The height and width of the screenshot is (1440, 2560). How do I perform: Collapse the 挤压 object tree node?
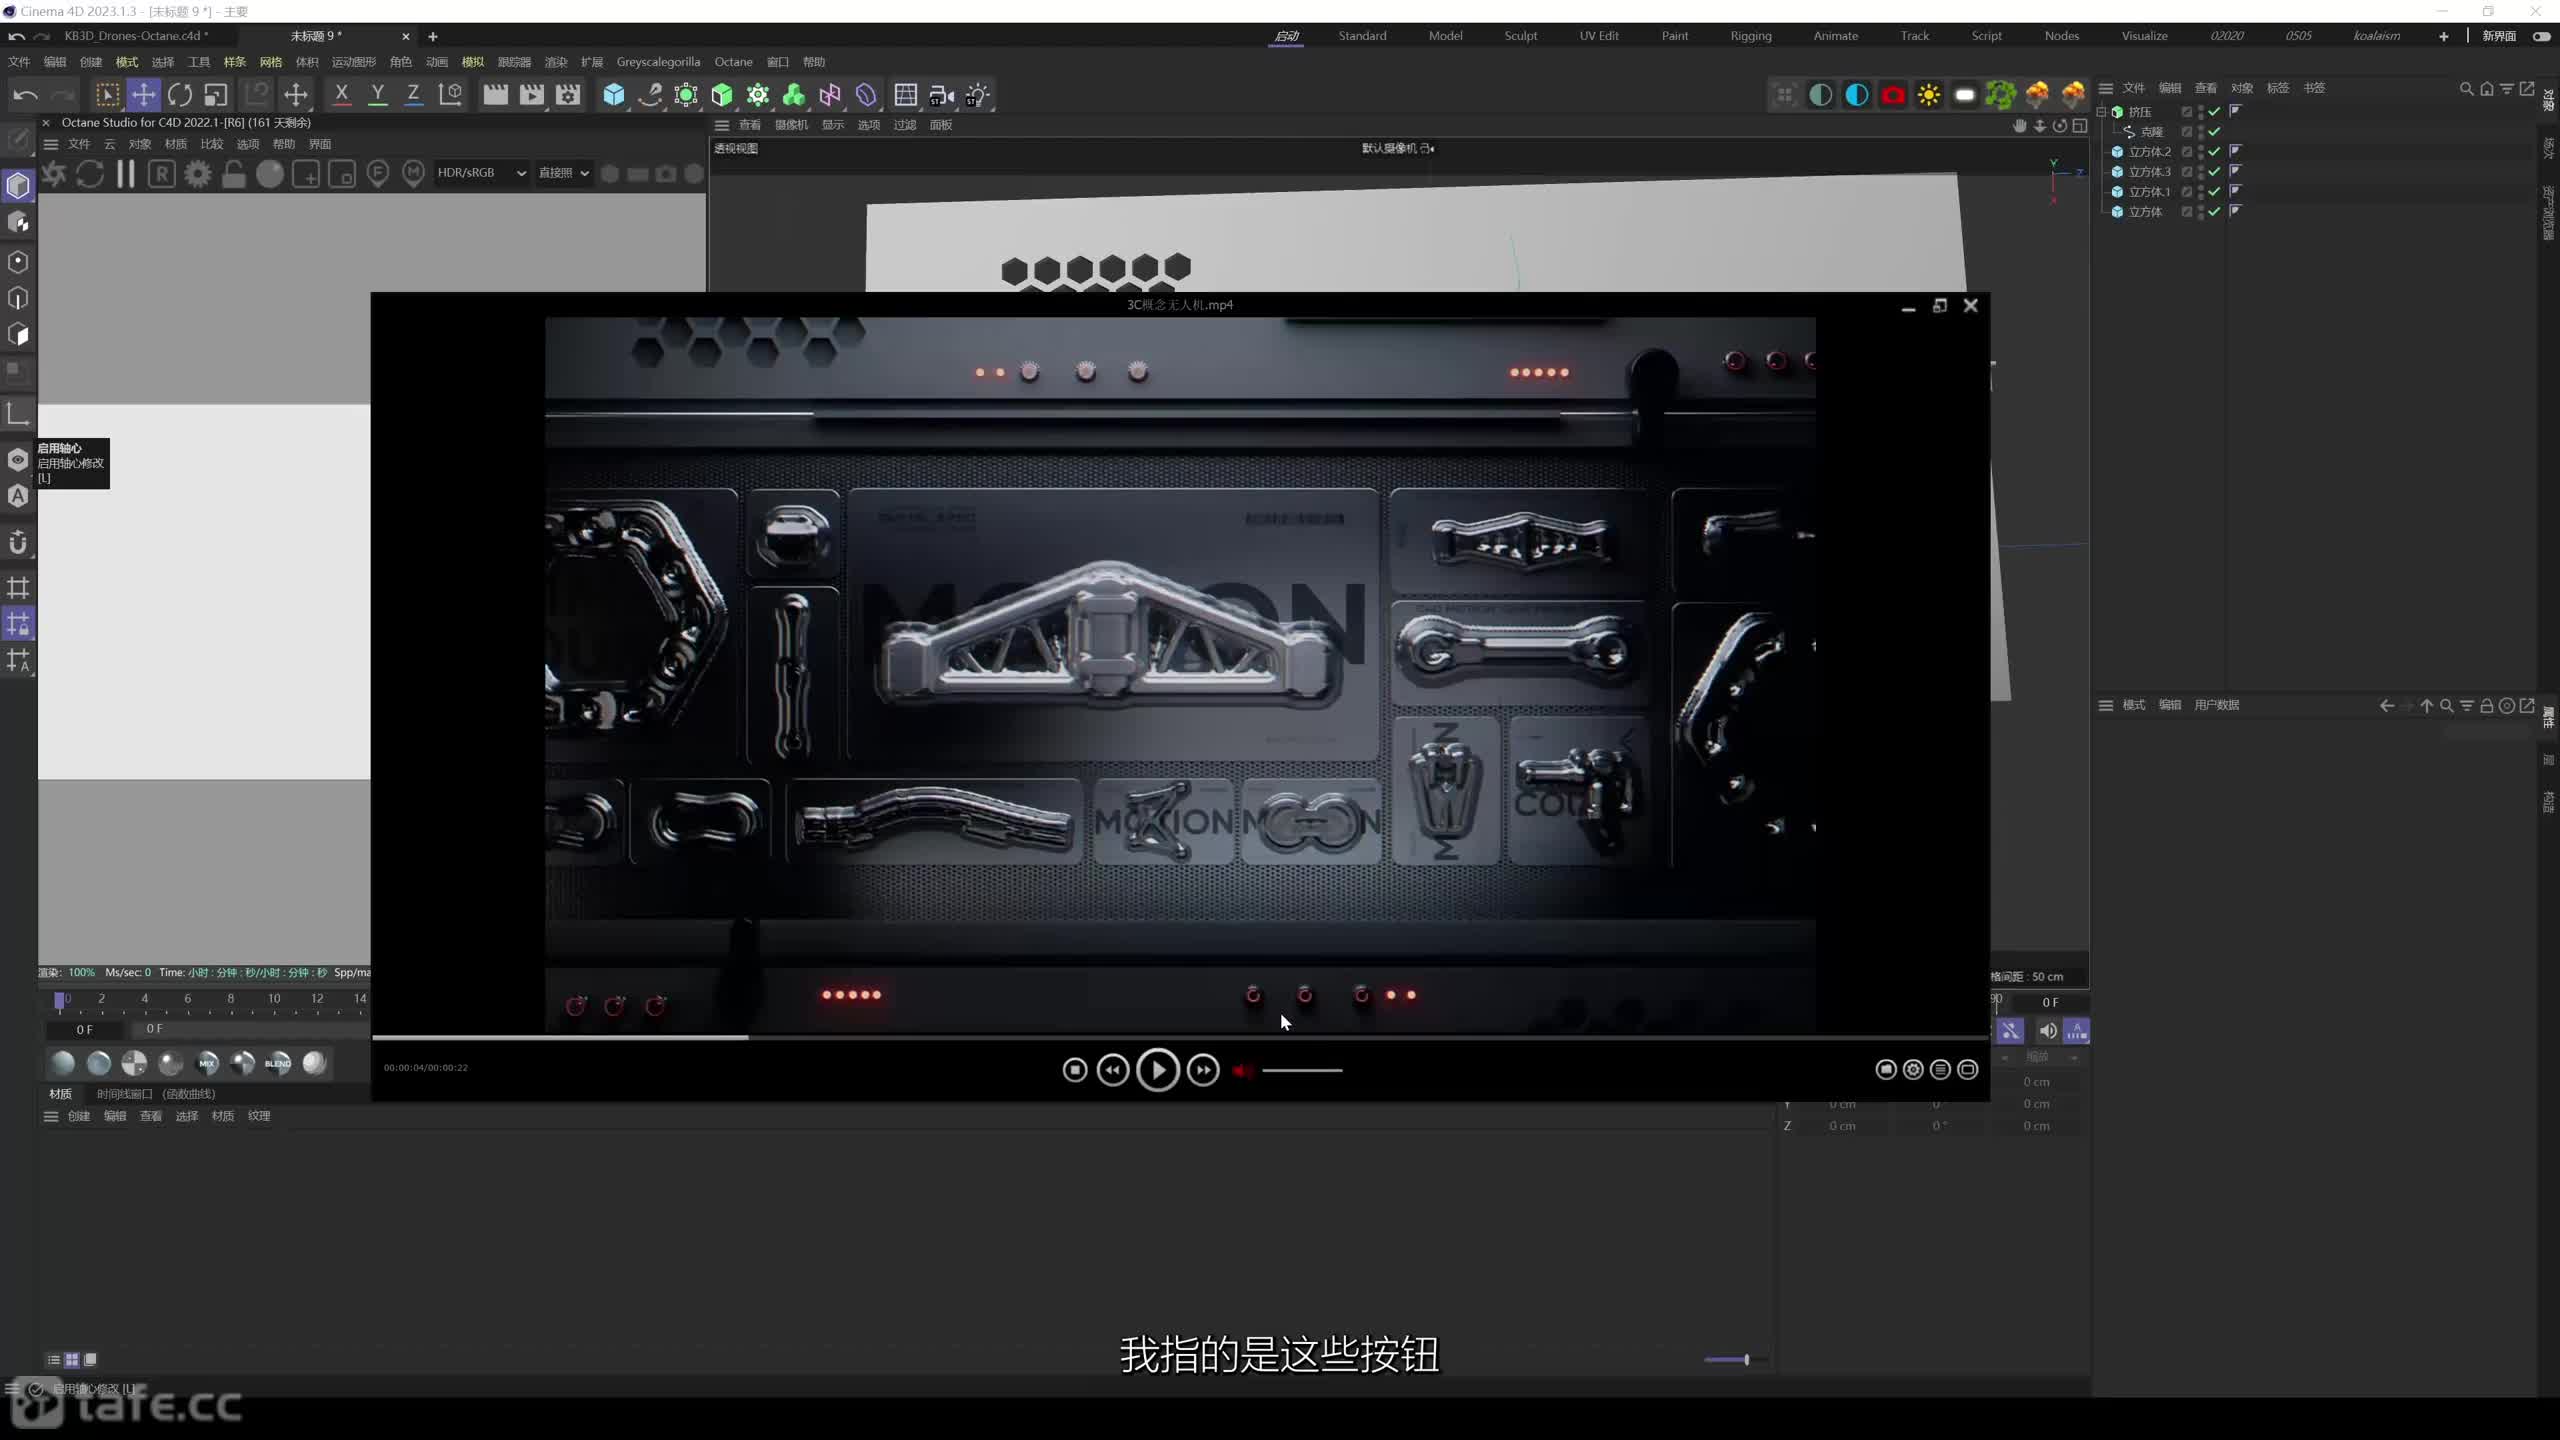click(2102, 112)
